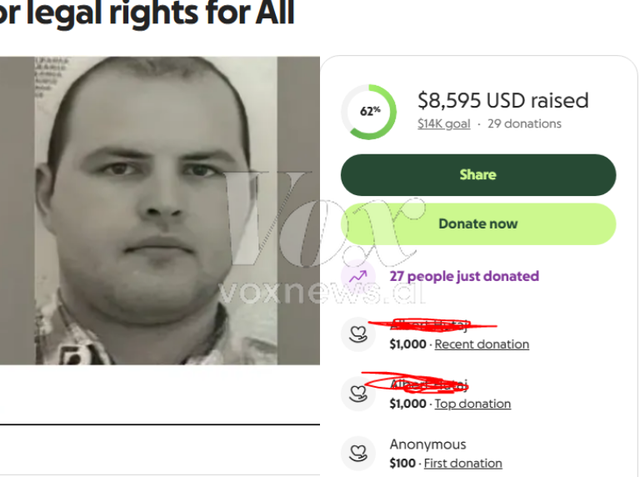Click heart-hand icon beside Recent donation
640x477 pixels.
coord(358,334)
